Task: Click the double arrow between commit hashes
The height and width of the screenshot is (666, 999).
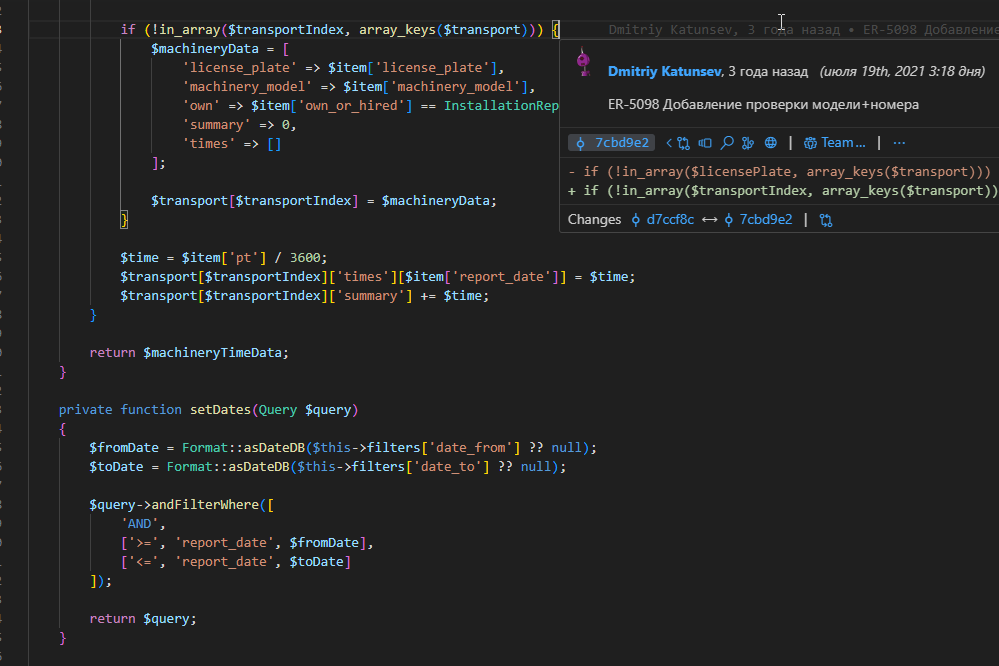Action: coord(709,220)
